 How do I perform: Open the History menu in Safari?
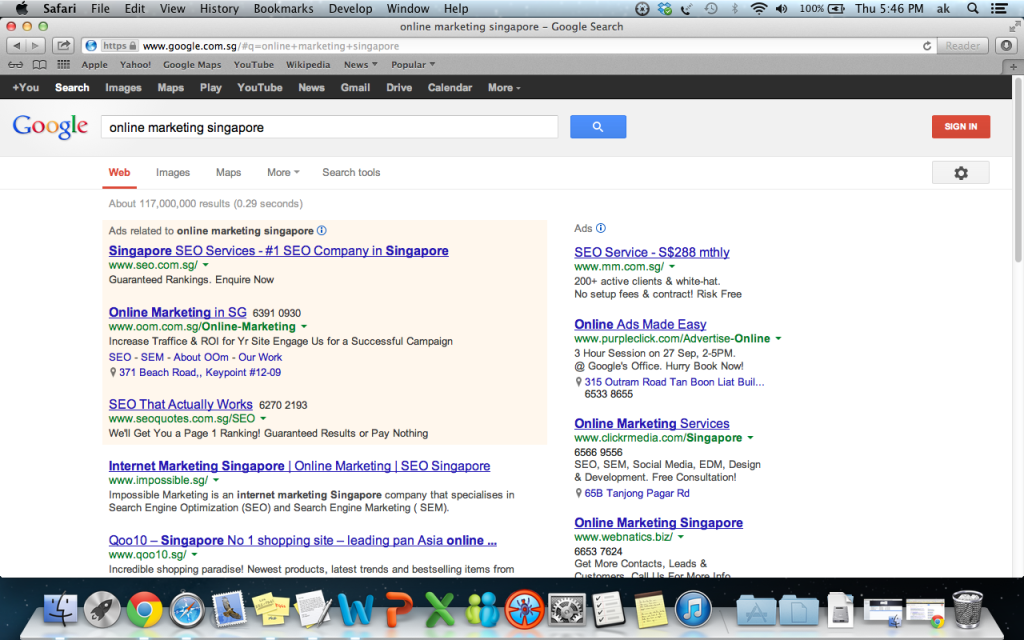pos(219,8)
